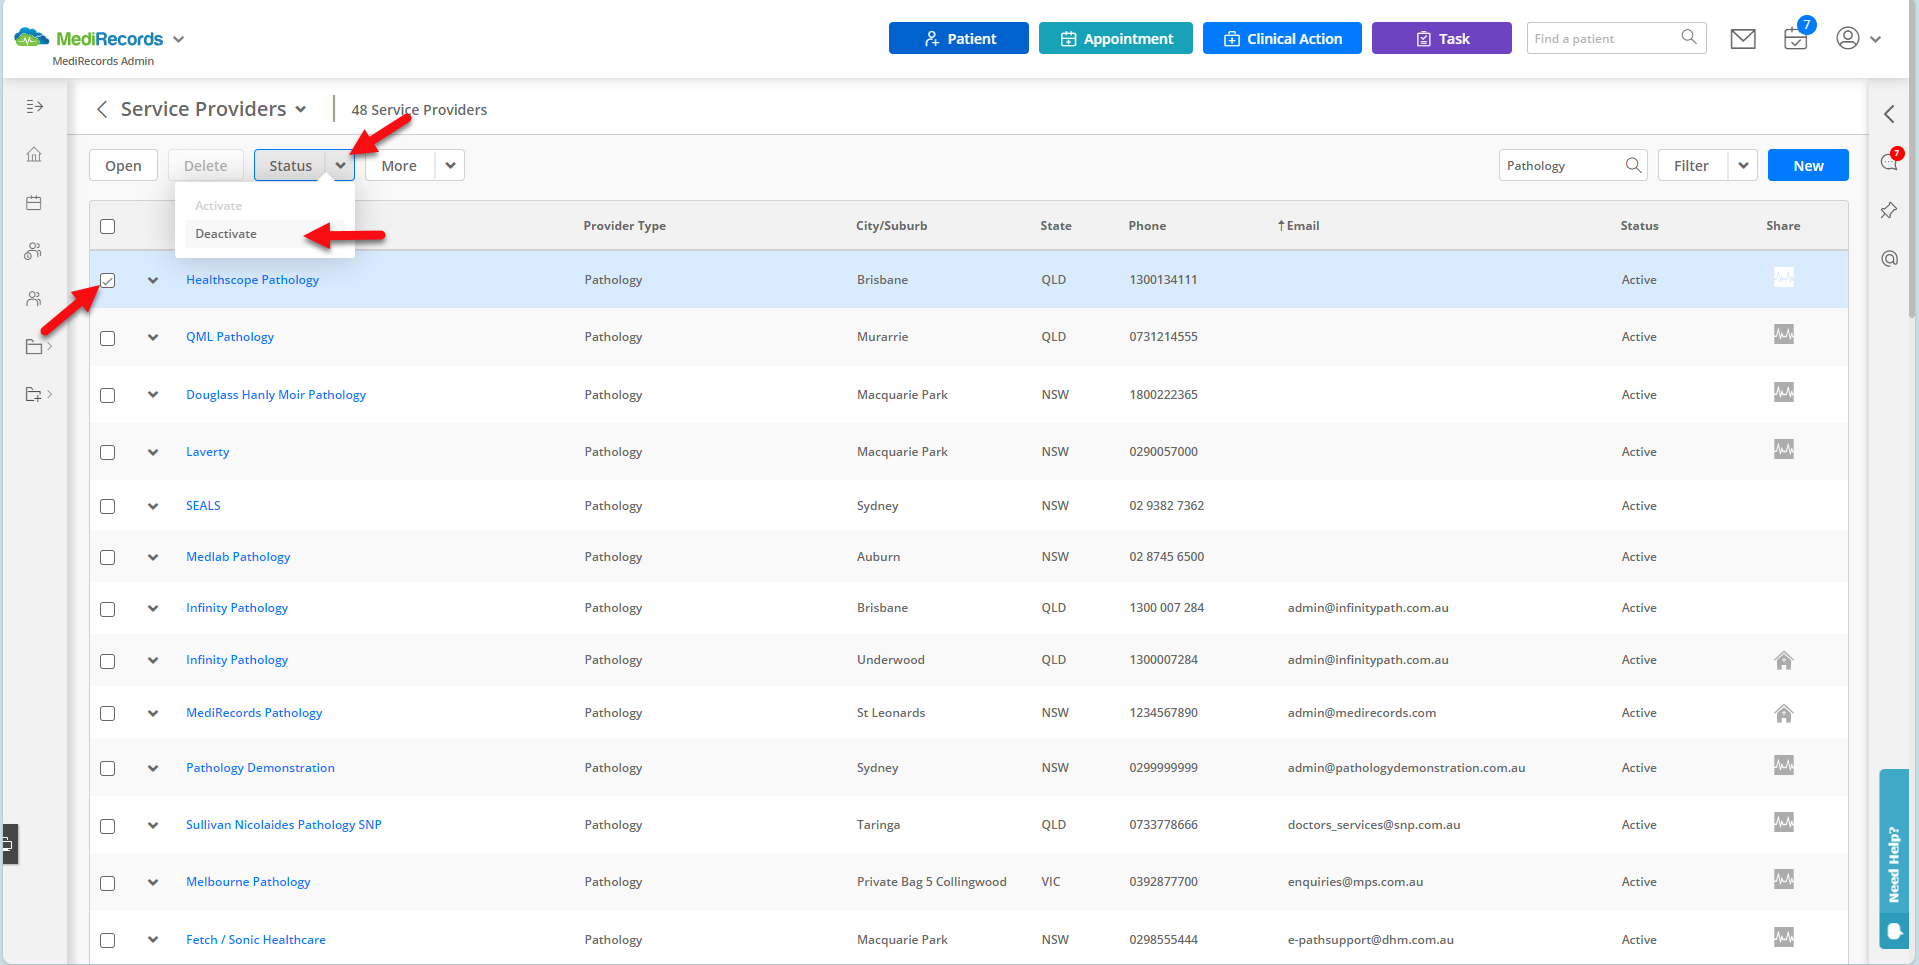Viewport: 1919px width, 965px height.
Task: Click the search magnifier in Find a patient
Action: point(1689,37)
